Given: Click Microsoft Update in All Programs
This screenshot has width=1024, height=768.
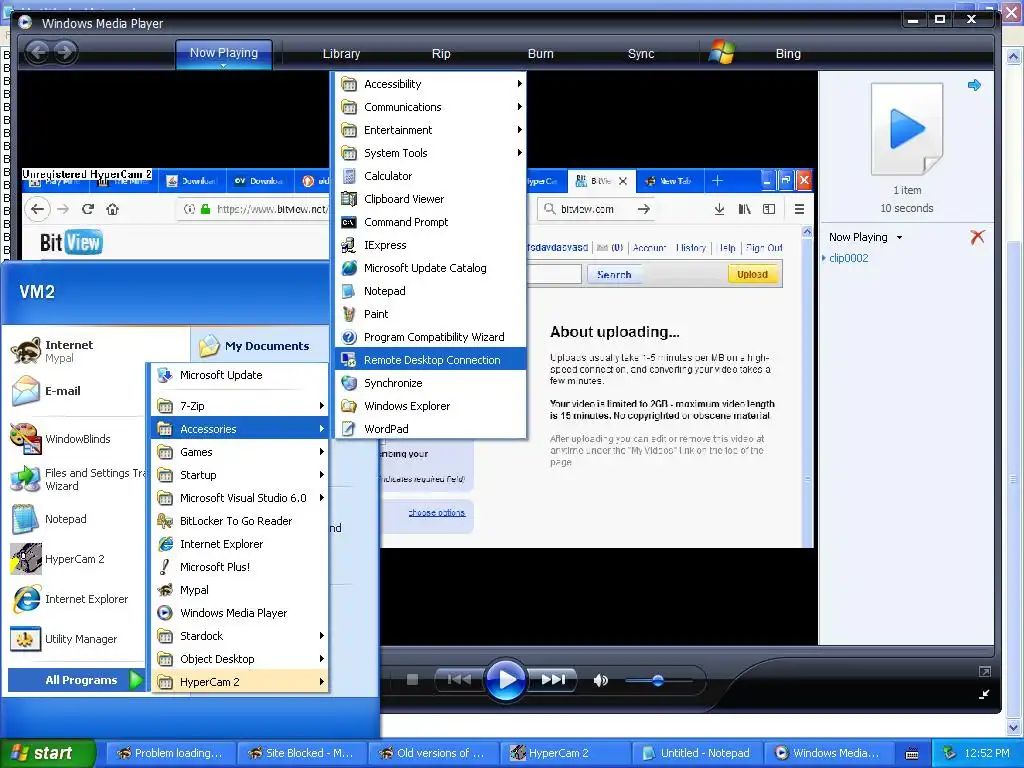Looking at the screenshot, I should (x=240, y=375).
